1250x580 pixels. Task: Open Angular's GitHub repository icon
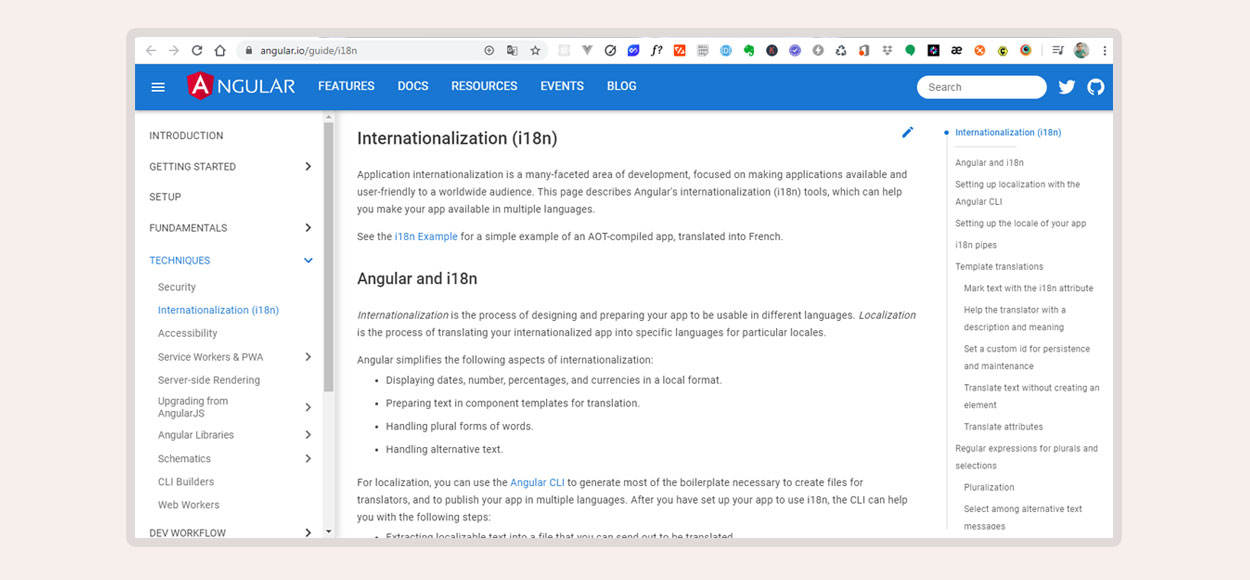[x=1096, y=87]
